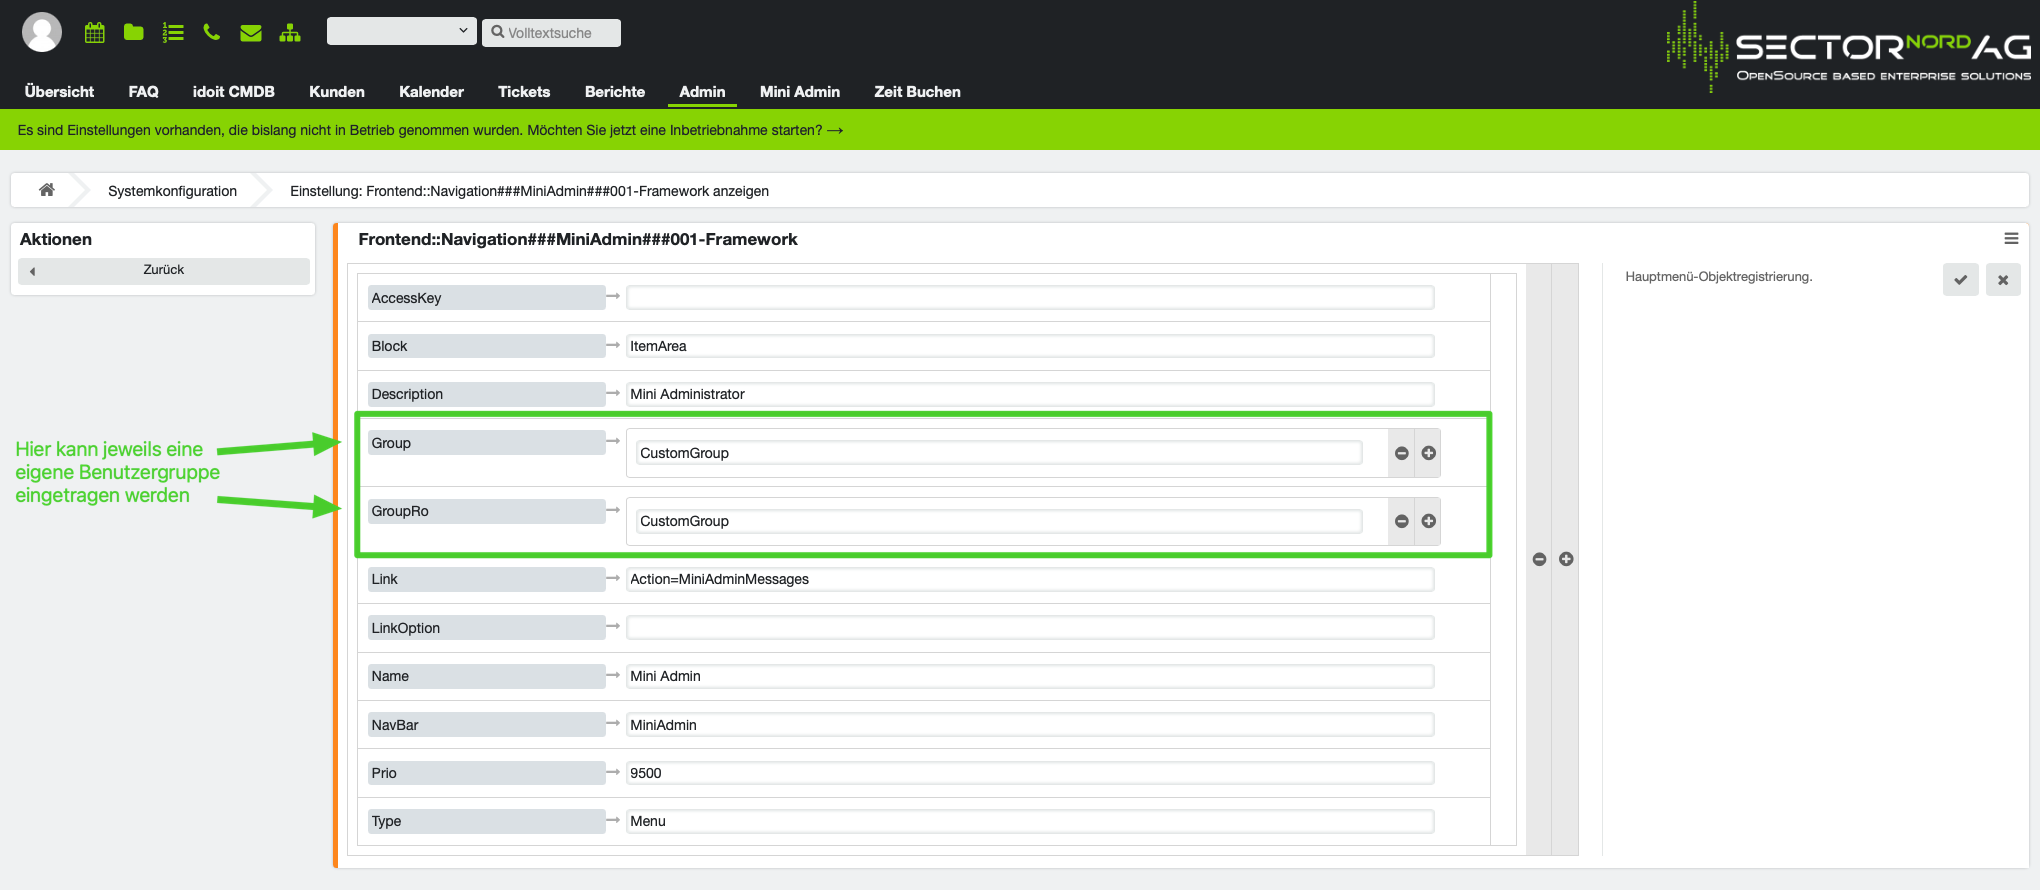Edit the Group CustomGroup field
2040x890 pixels.
(x=999, y=453)
